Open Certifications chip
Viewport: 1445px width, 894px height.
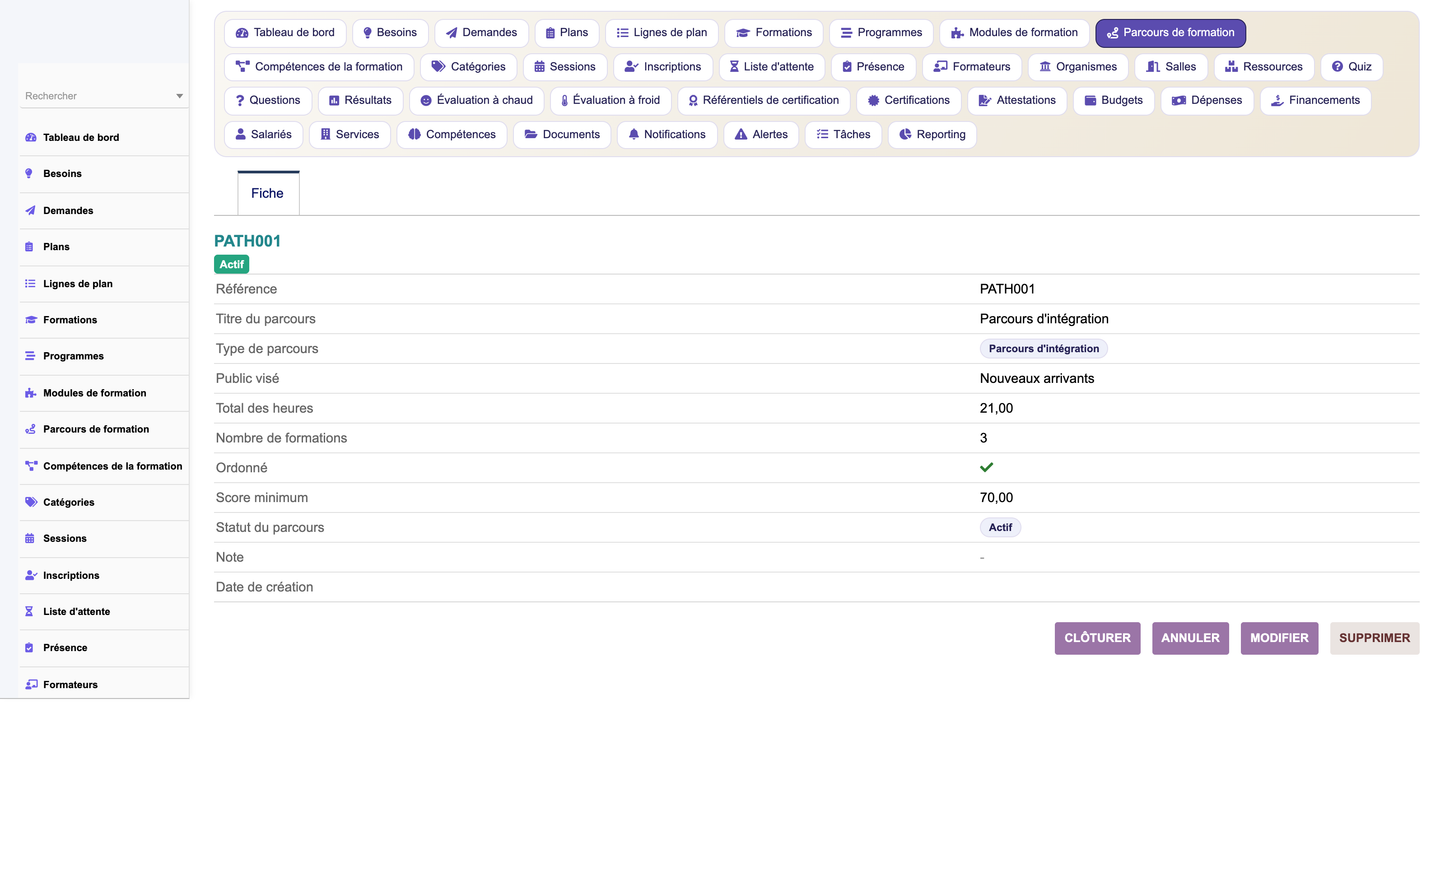point(909,100)
